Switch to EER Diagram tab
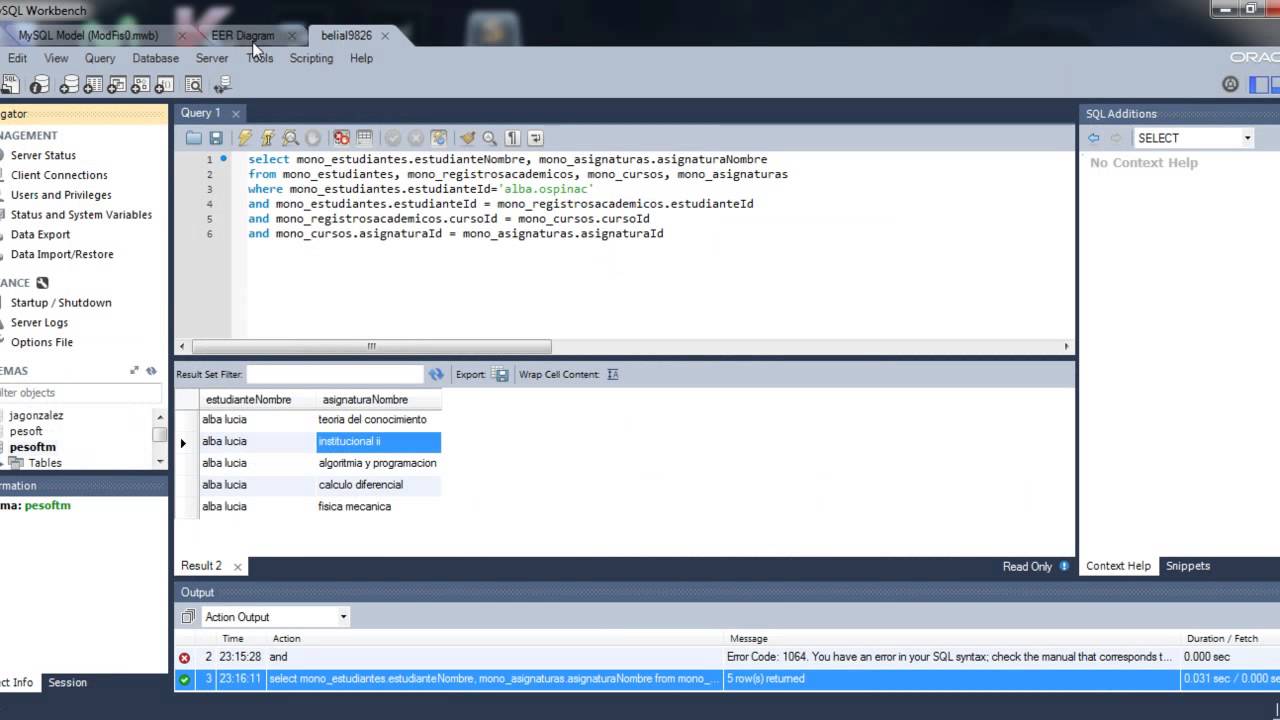This screenshot has height=720, width=1280. click(x=242, y=35)
